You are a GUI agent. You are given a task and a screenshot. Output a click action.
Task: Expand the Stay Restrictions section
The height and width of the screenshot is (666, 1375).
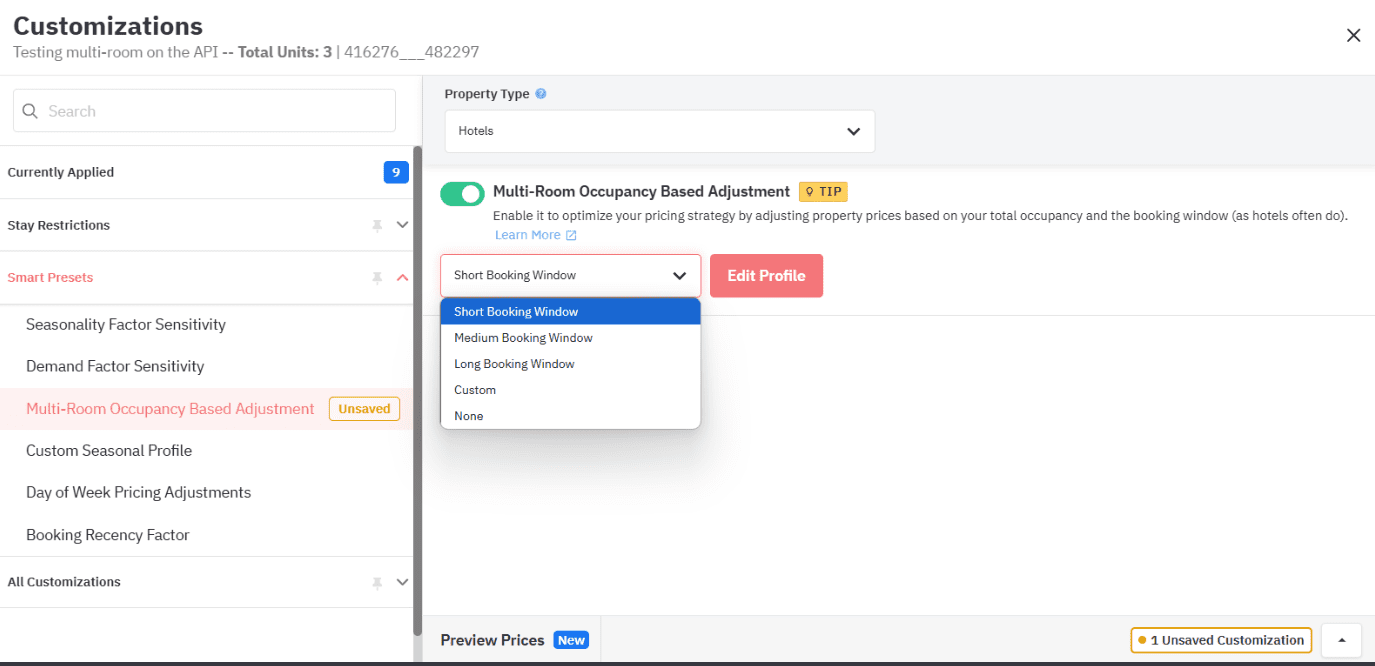coord(404,225)
